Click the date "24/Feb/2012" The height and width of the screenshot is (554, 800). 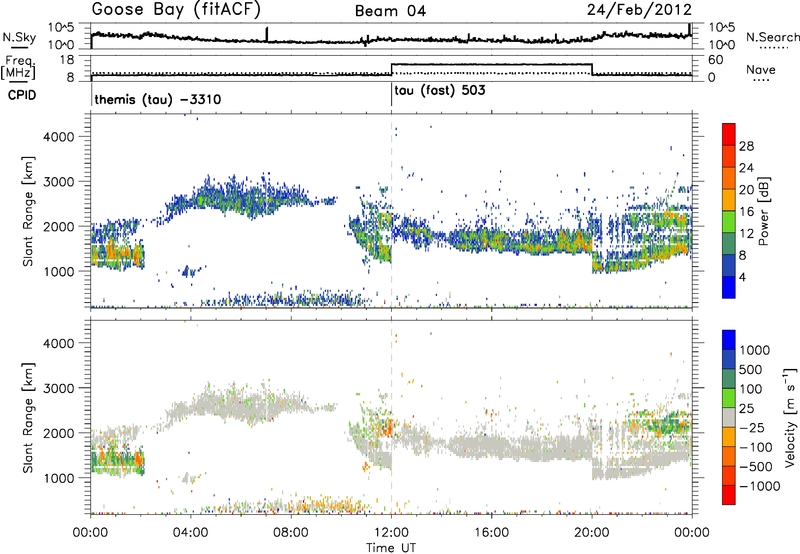(x=639, y=10)
